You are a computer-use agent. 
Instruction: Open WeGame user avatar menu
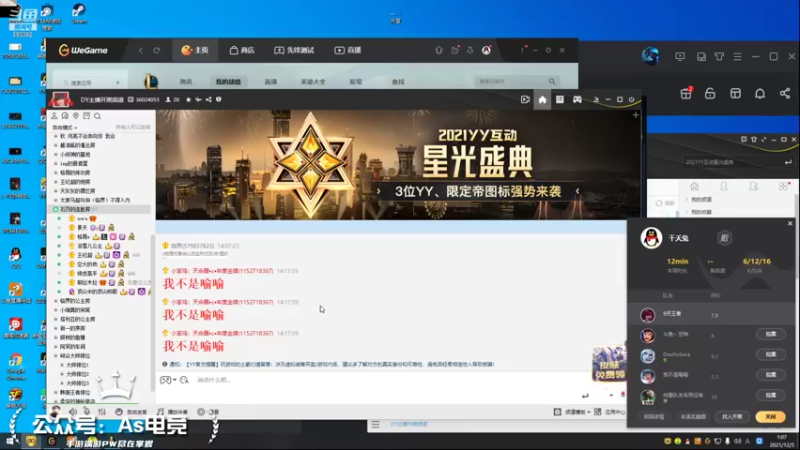click(486, 50)
